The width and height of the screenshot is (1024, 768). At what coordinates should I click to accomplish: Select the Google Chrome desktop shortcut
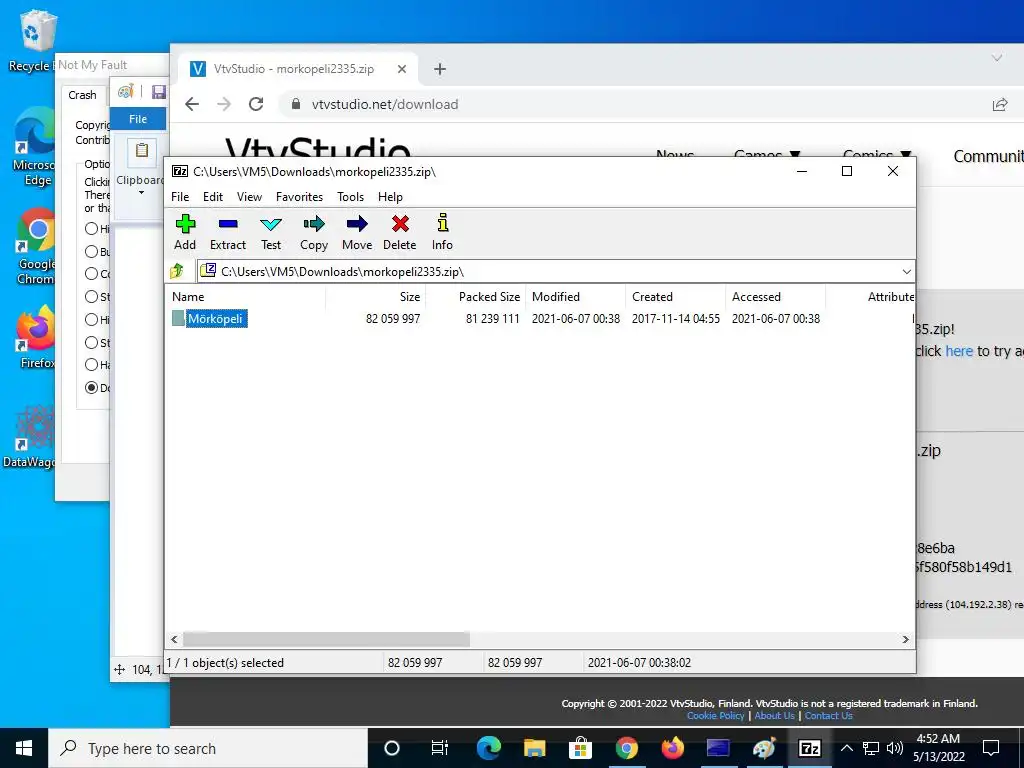pos(35,247)
